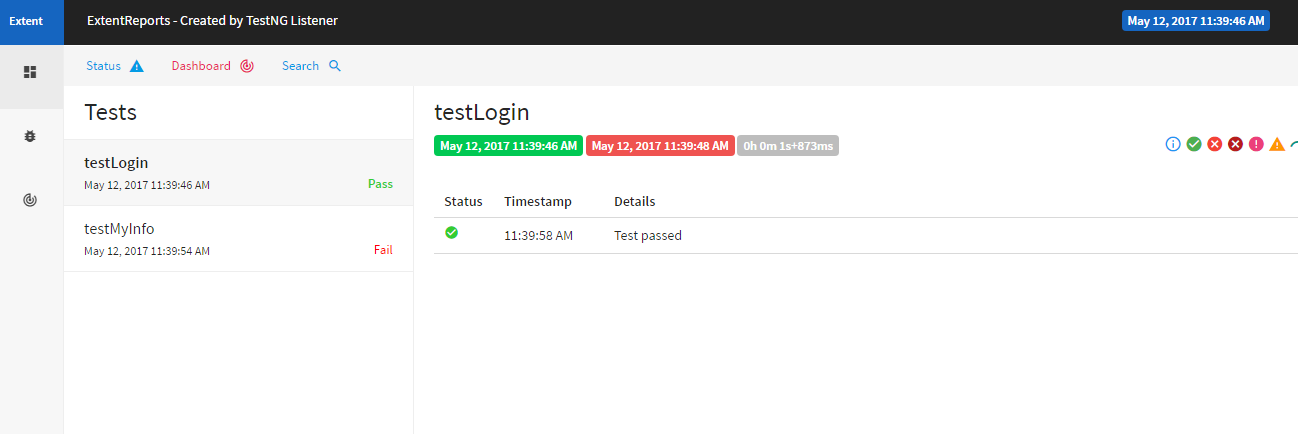Click the red Fail status label

coord(383,250)
